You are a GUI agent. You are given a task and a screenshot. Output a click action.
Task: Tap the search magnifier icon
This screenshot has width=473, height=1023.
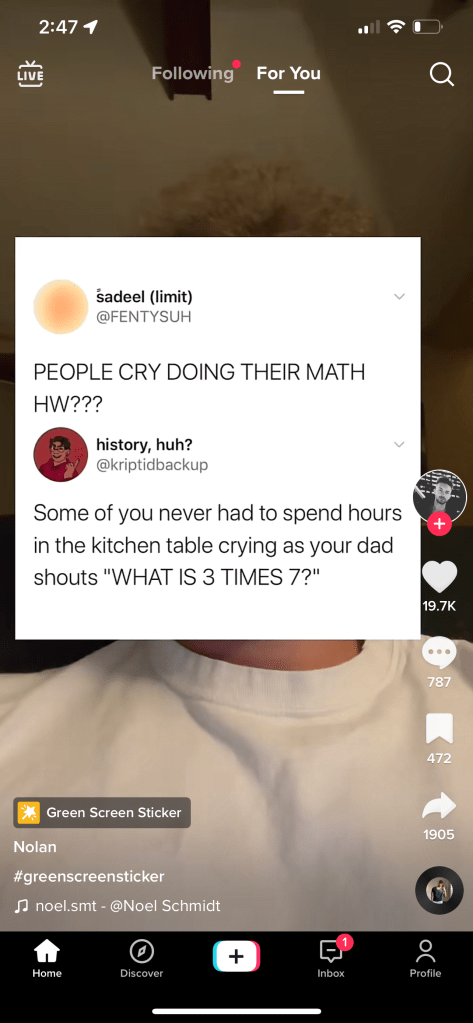coord(442,74)
